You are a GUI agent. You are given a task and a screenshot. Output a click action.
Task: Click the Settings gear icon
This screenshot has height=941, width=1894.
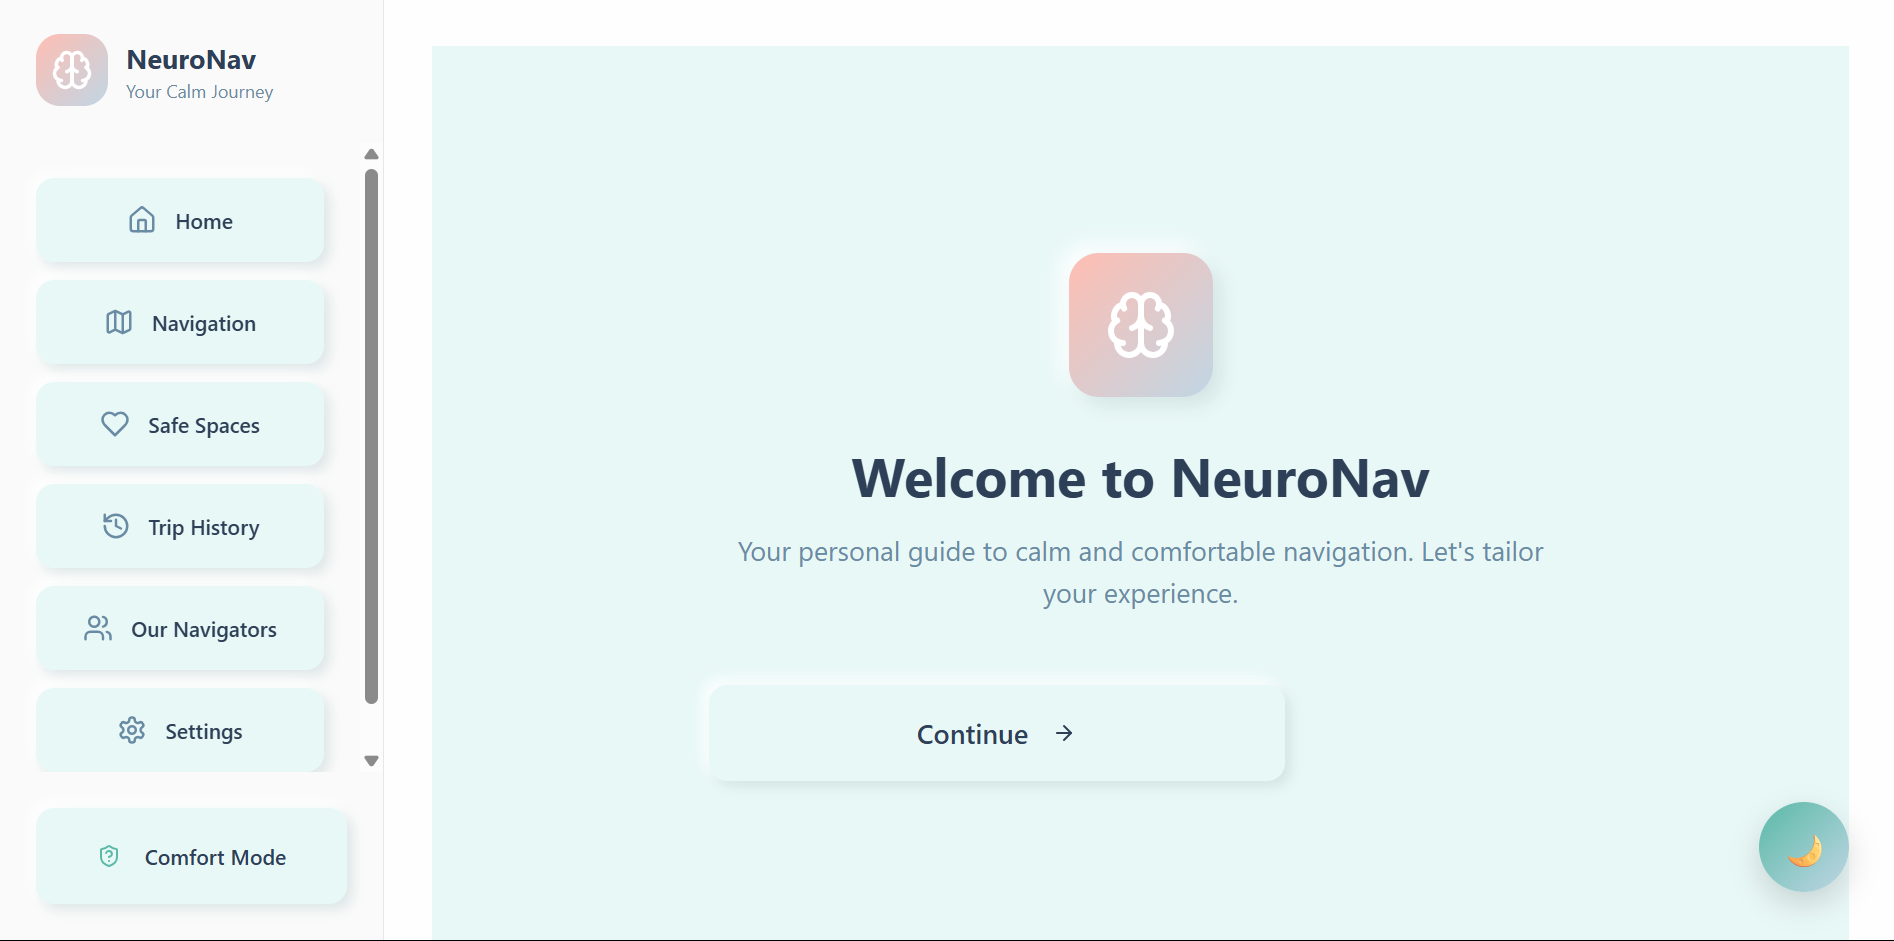coord(132,730)
